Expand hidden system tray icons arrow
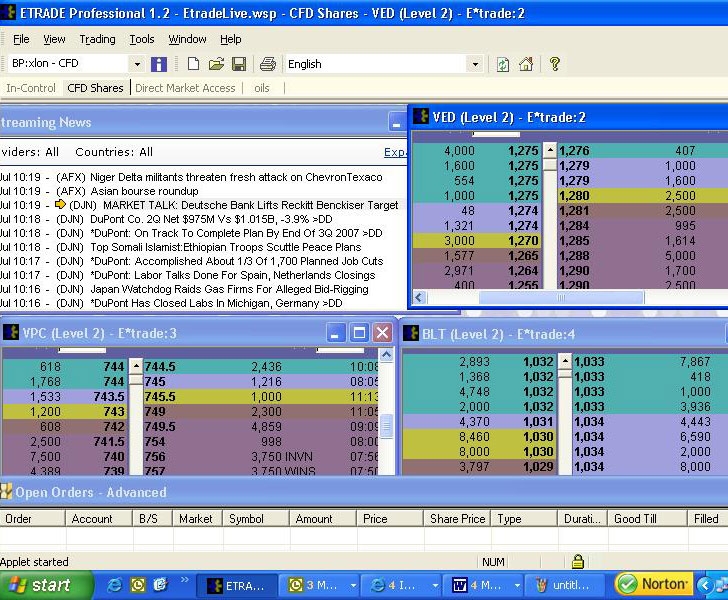The image size is (728, 600). pos(704,585)
